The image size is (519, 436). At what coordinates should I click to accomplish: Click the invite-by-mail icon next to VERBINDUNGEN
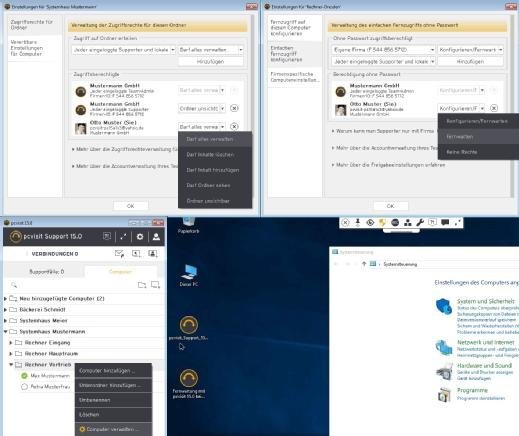click(x=119, y=254)
